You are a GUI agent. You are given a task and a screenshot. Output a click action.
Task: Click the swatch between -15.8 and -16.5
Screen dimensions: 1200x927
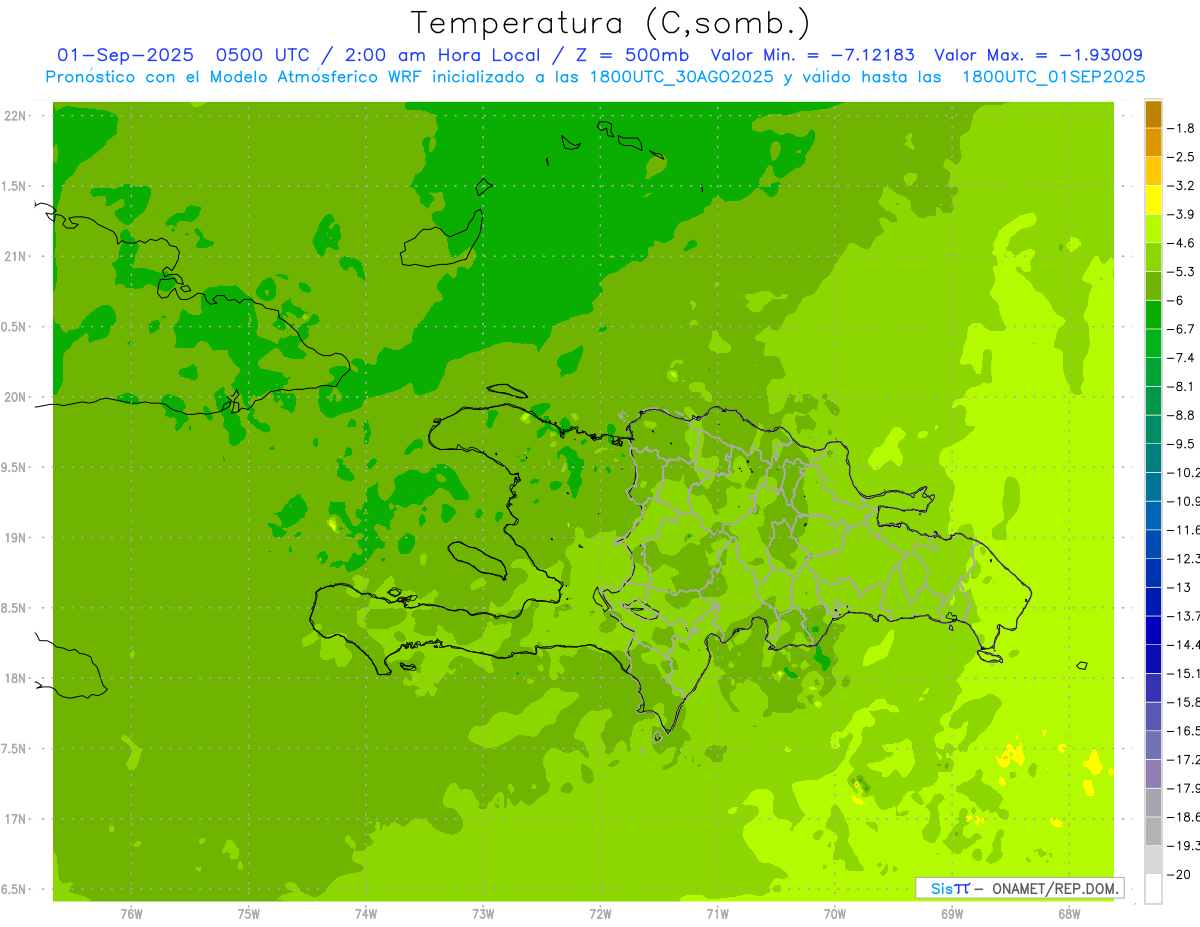pos(1153,716)
